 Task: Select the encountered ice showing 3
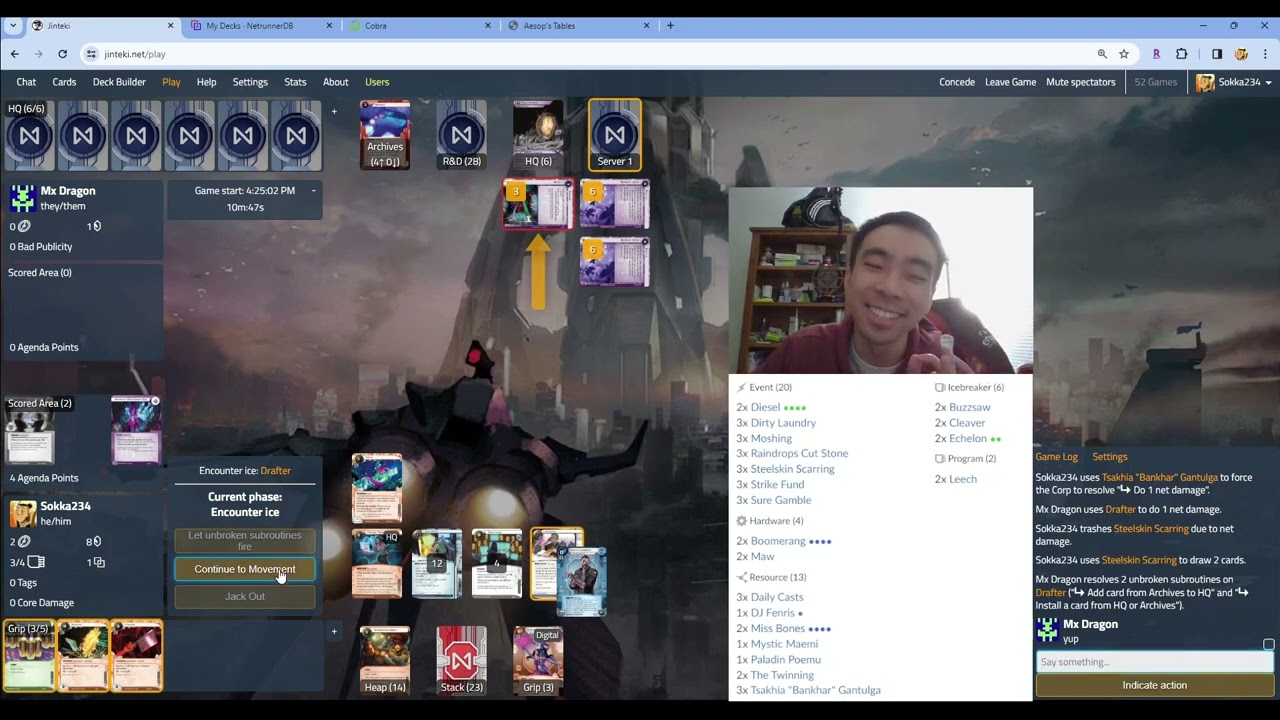click(538, 205)
